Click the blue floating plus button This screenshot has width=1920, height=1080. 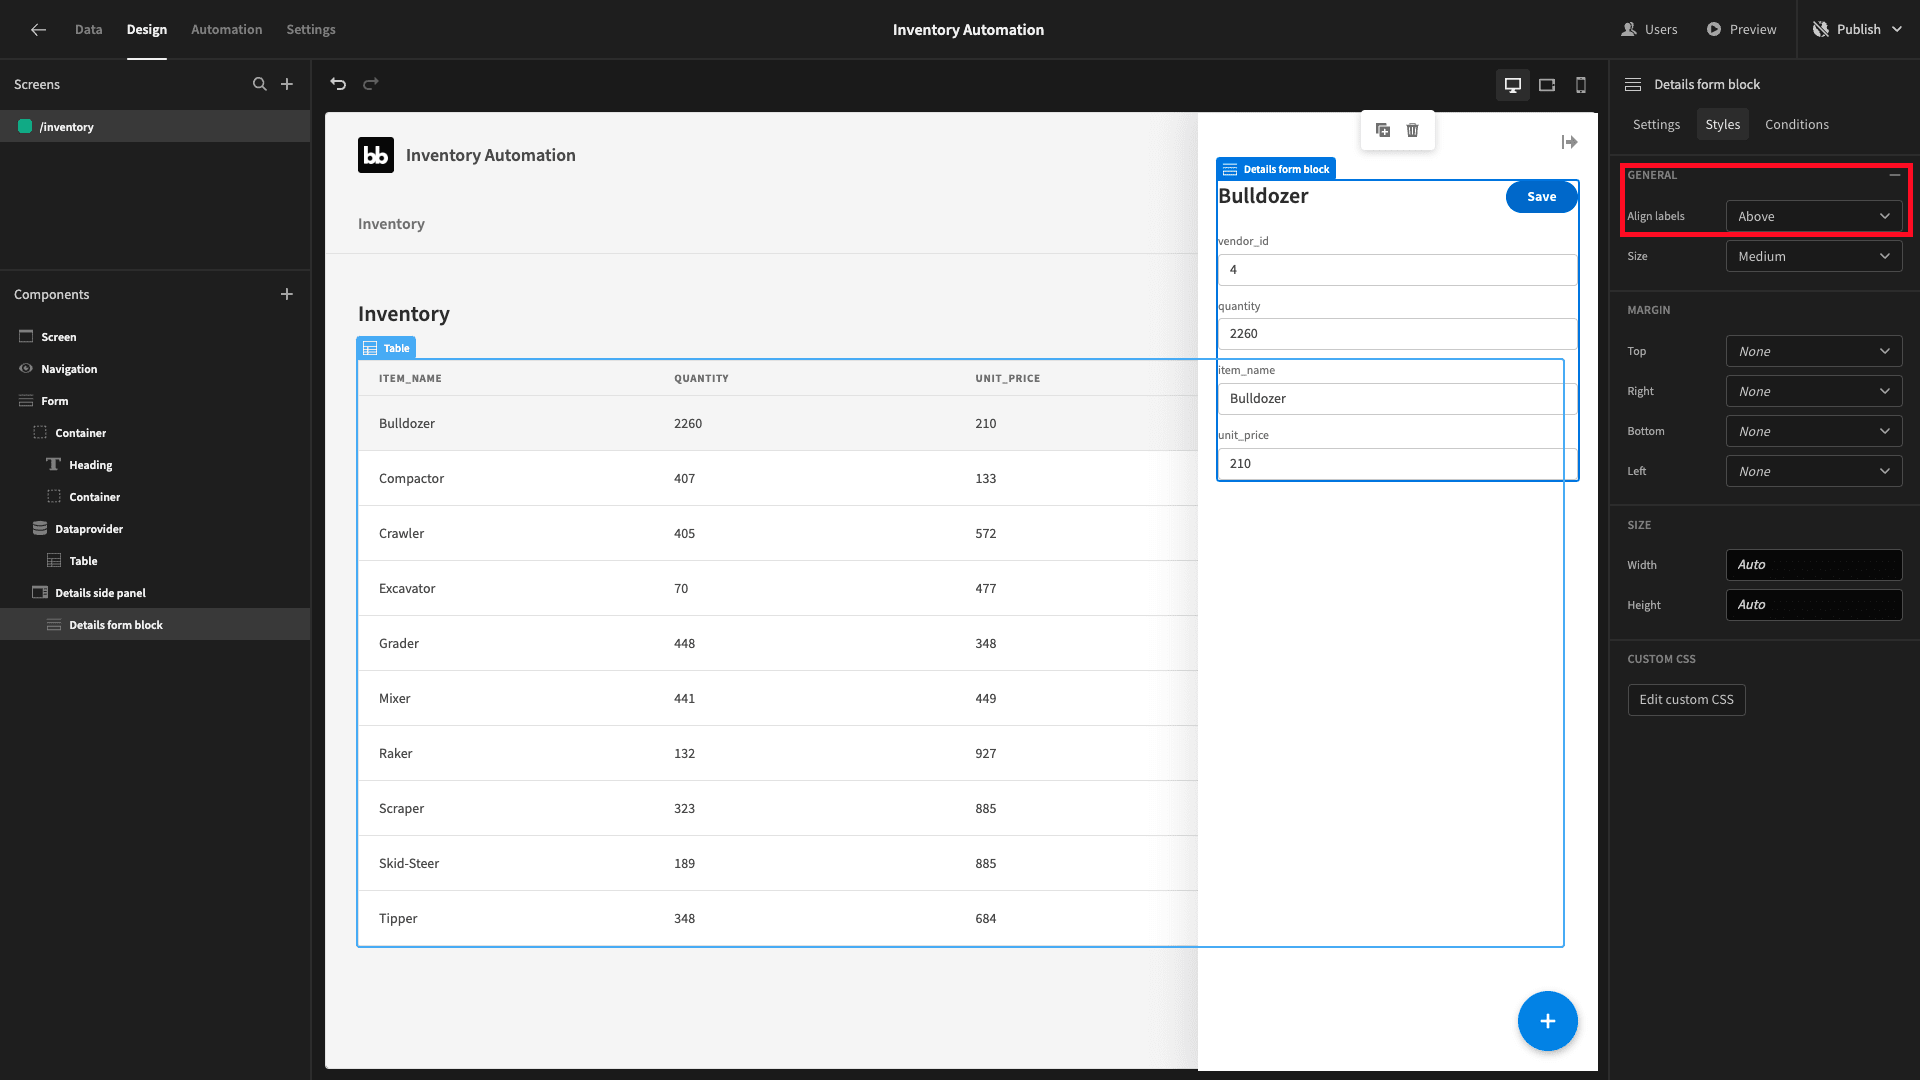pyautogui.click(x=1547, y=1021)
